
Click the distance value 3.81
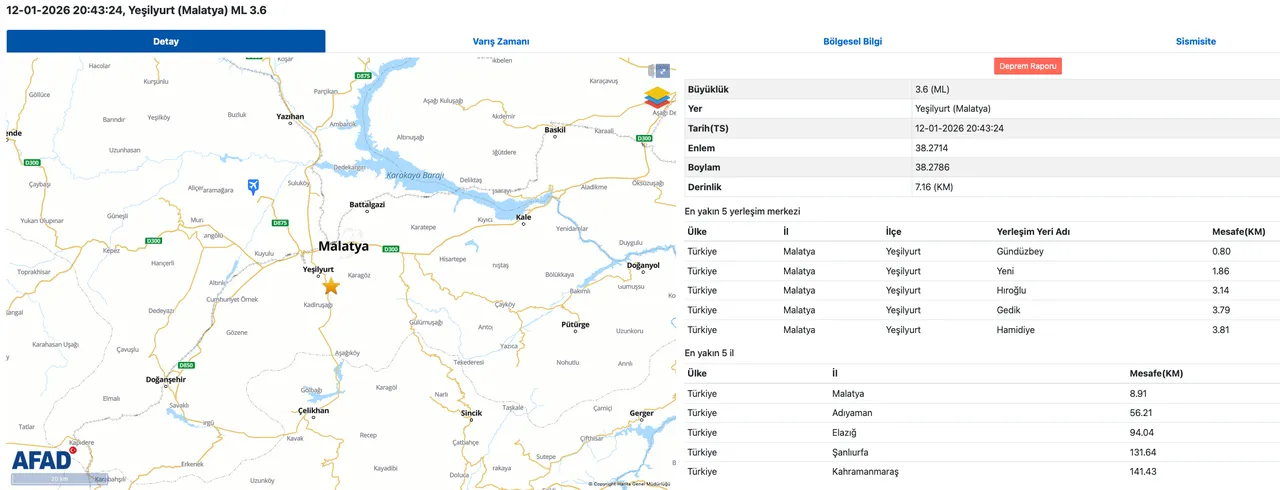tap(1221, 329)
